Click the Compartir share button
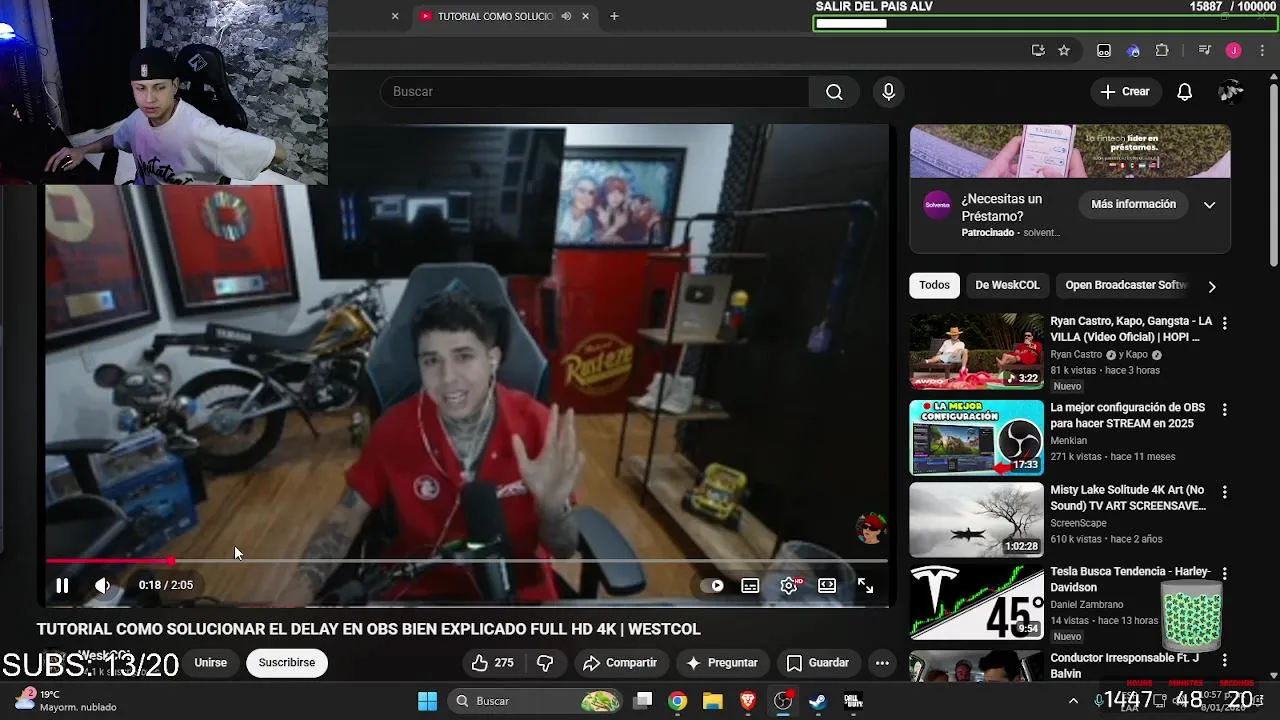Viewport: 1280px width, 720px height. [620, 663]
